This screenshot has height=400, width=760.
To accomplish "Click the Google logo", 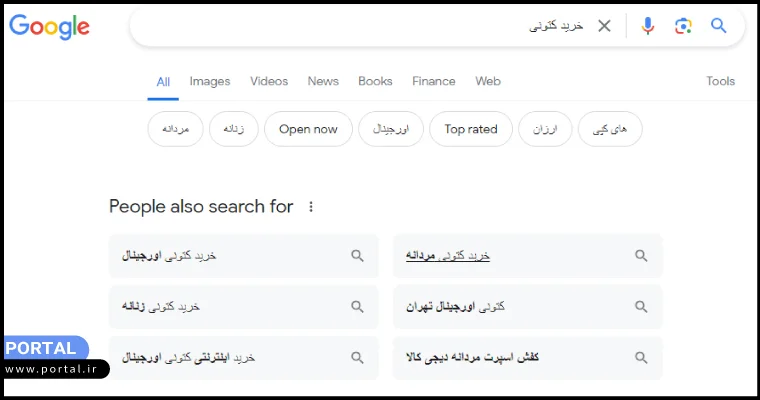I will pos(49,27).
